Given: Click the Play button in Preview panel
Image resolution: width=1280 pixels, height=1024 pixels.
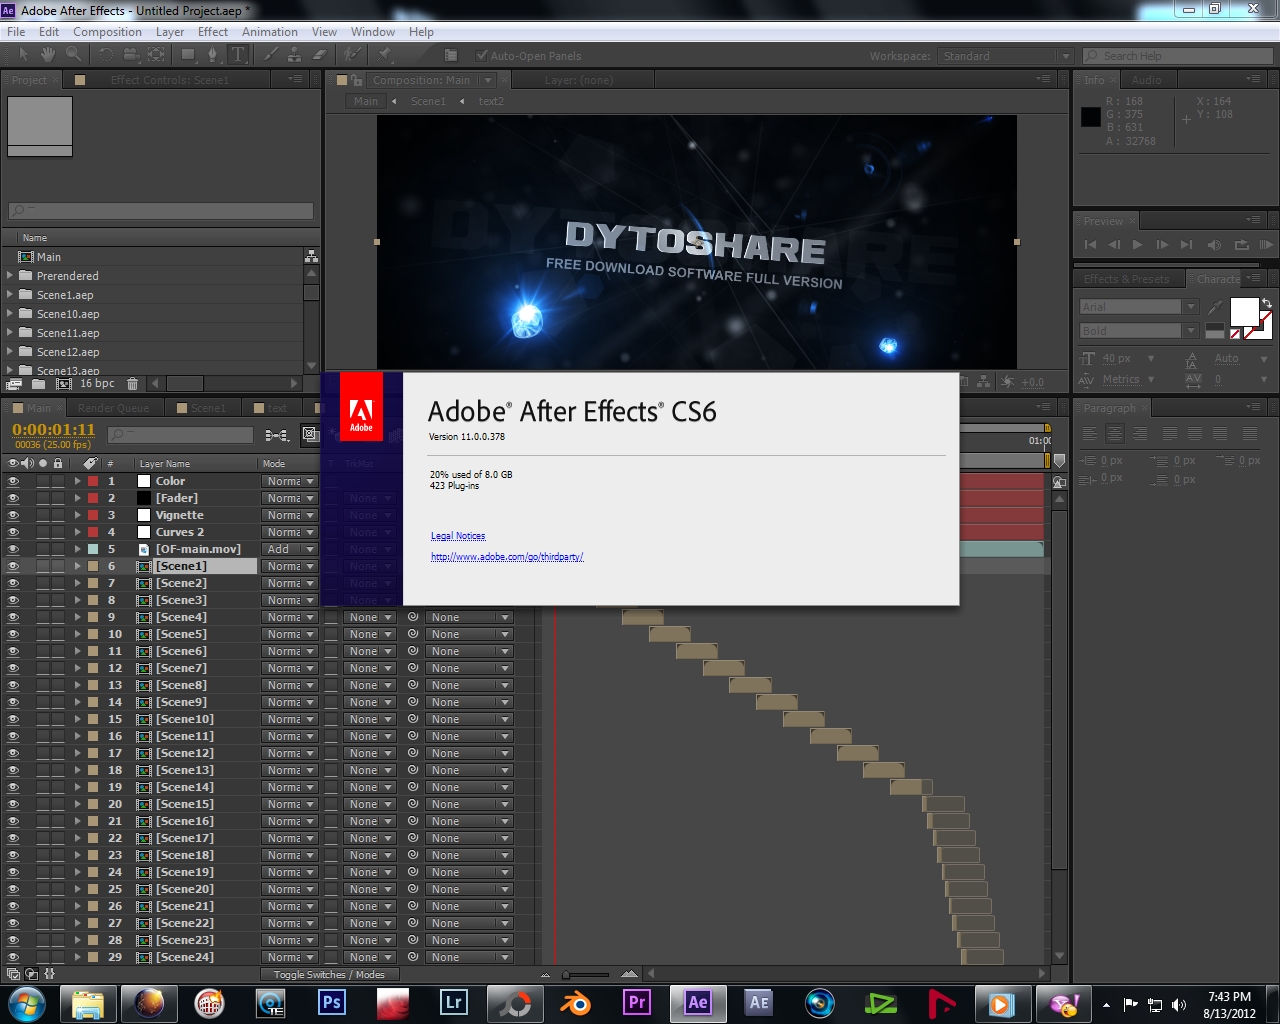Looking at the screenshot, I should click(1137, 245).
